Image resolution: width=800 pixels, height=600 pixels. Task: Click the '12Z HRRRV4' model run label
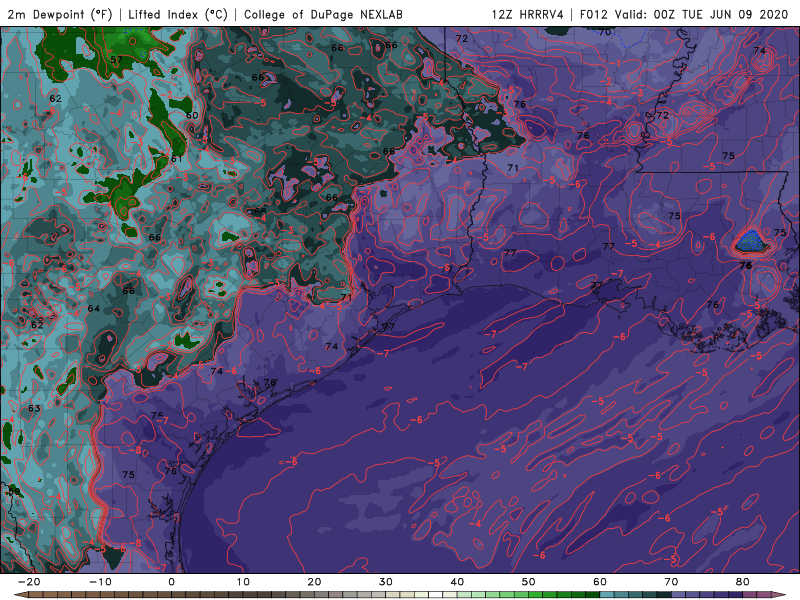528,14
